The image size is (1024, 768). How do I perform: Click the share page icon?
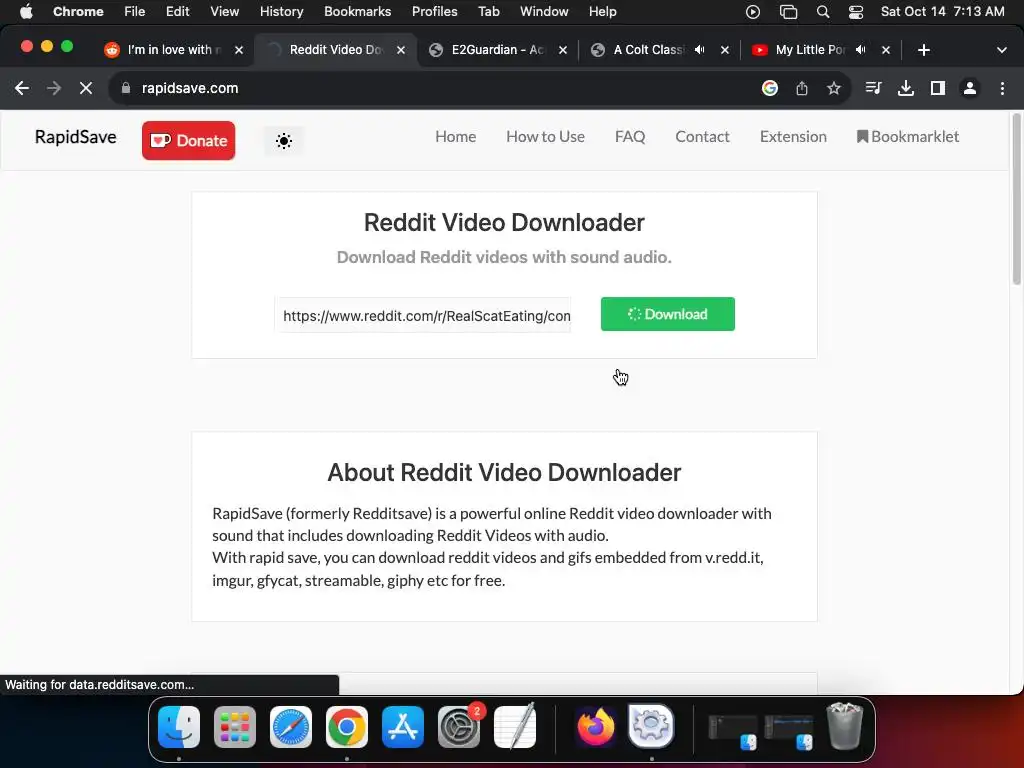tap(802, 88)
